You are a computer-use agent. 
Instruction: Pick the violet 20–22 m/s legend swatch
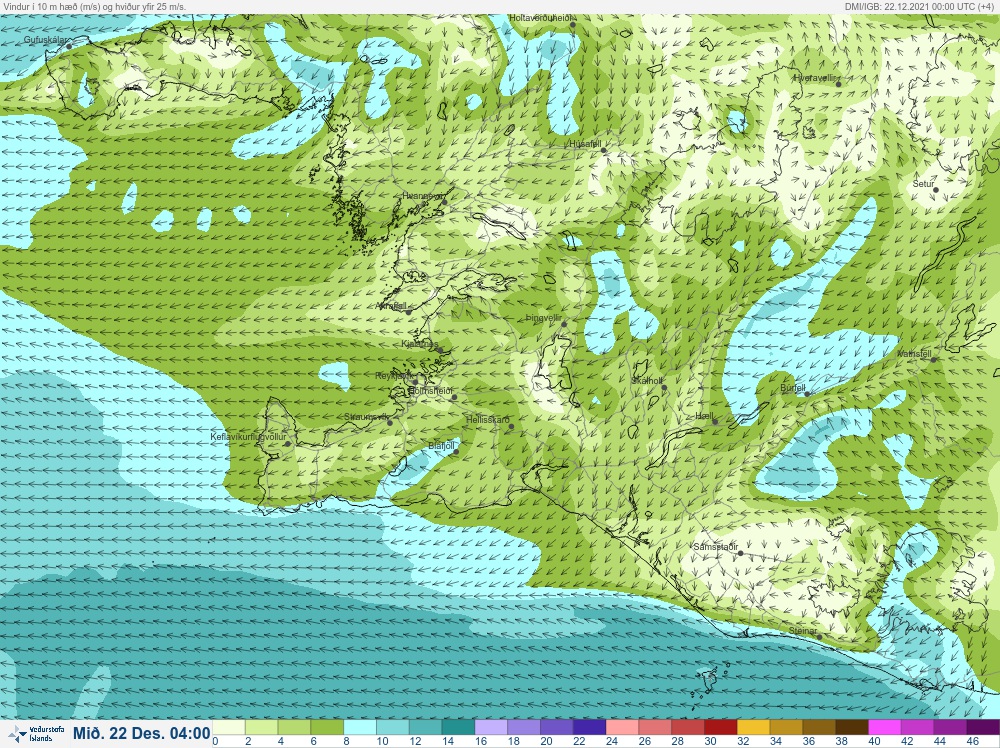pos(557,728)
